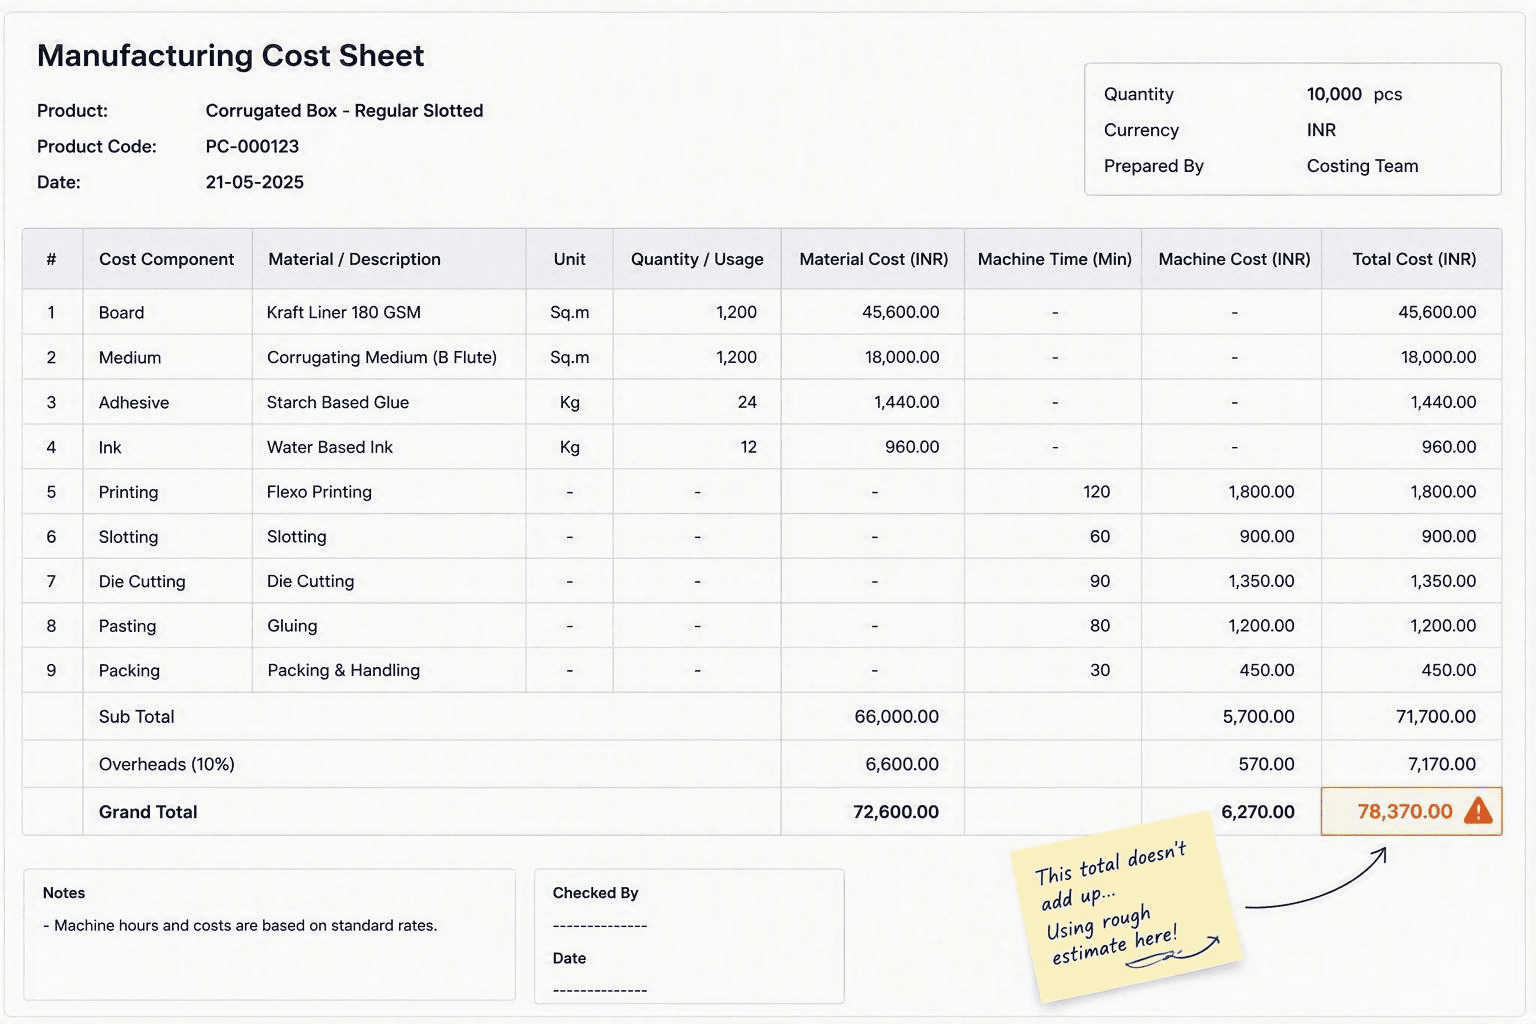The image size is (1536, 1024).
Task: Click the Grand Total row label
Action: 147,812
